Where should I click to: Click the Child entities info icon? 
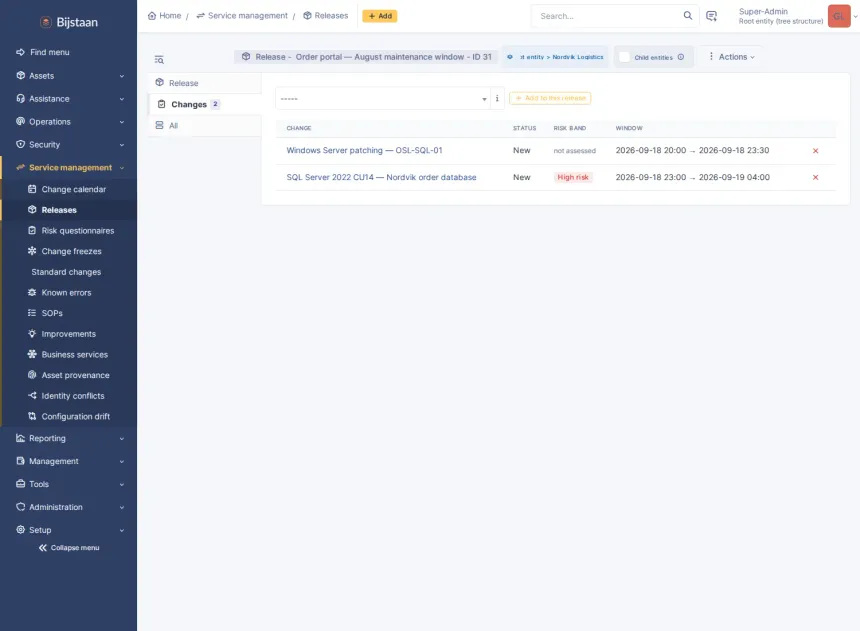point(681,57)
